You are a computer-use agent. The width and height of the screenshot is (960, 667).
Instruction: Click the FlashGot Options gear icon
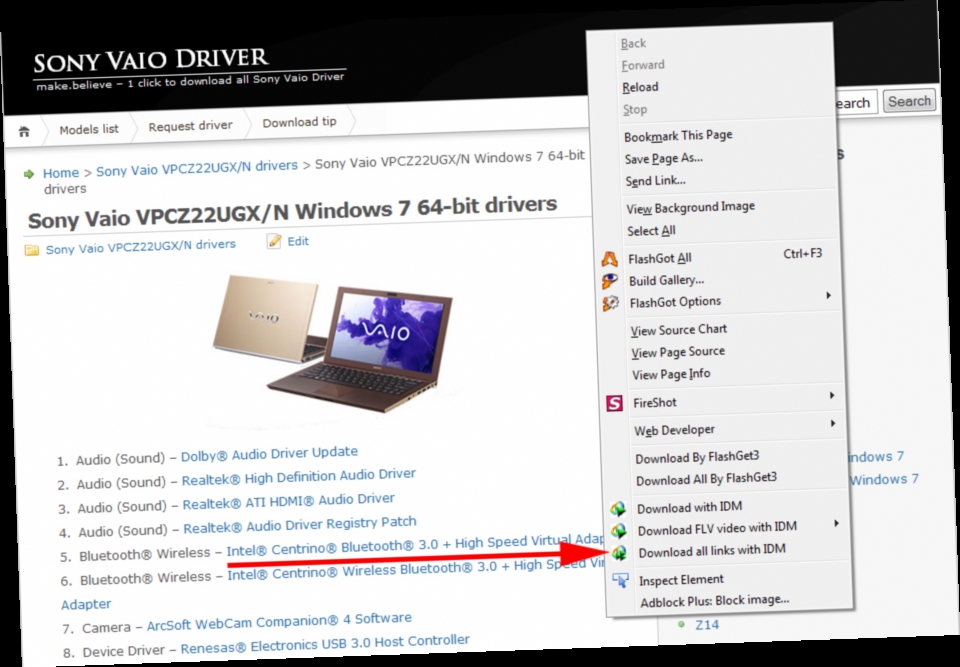(610, 303)
